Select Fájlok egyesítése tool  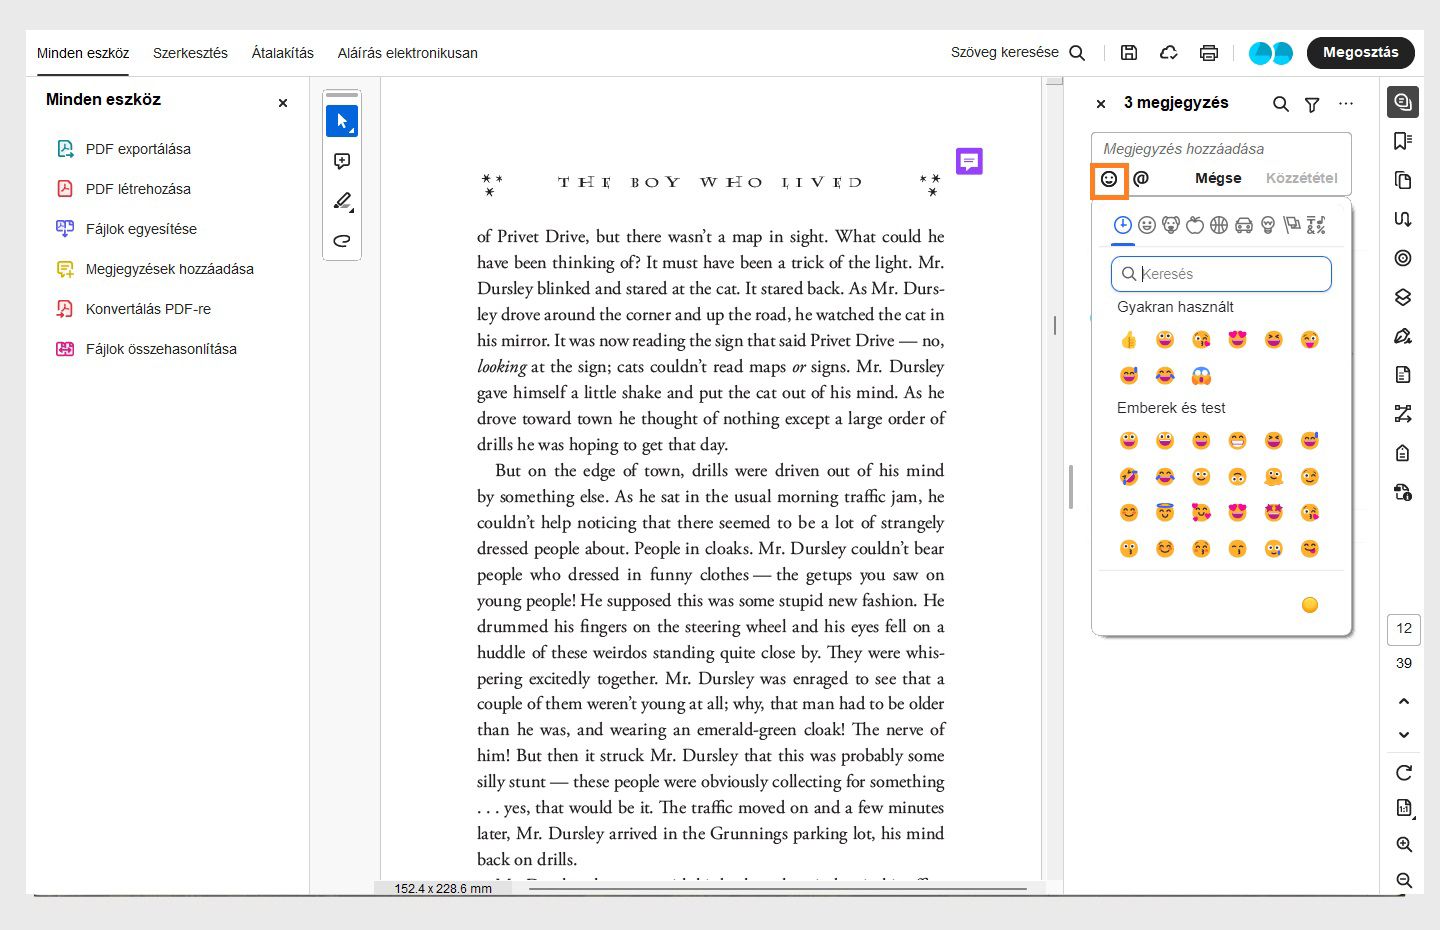pos(126,229)
